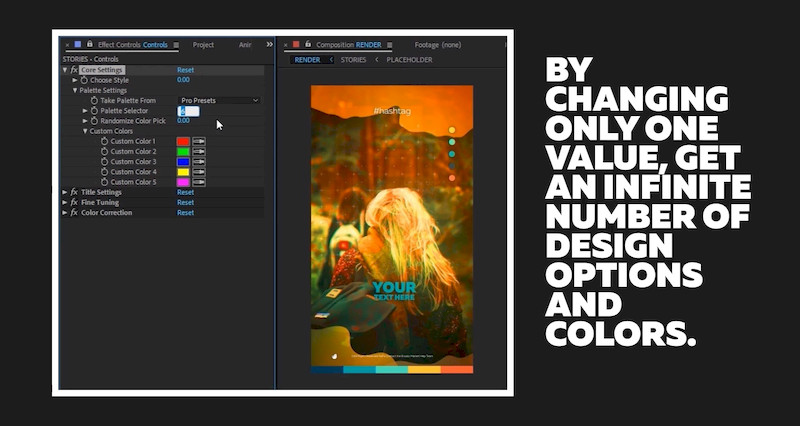Pick Custom Color 2 with the eyedropper
This screenshot has width=800, height=426.
pyautogui.click(x=199, y=152)
